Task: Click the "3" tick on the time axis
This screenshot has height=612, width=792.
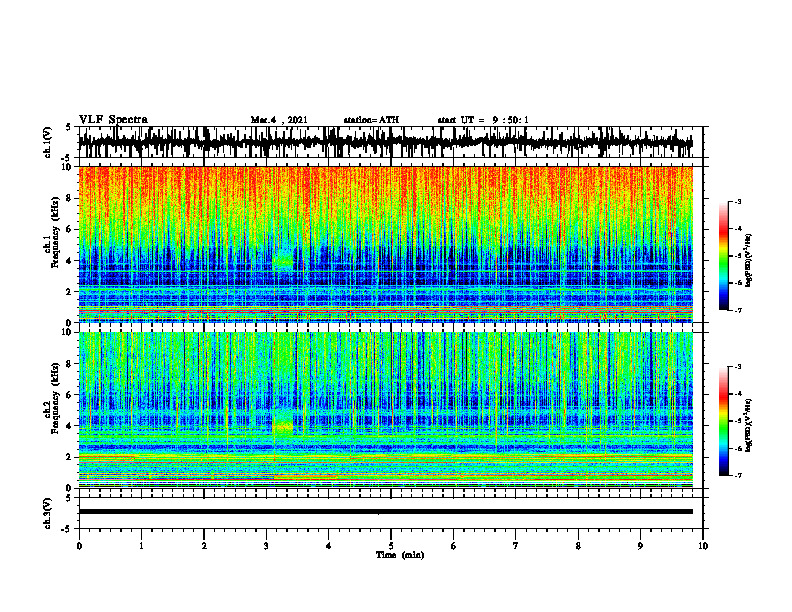Action: coord(266,546)
